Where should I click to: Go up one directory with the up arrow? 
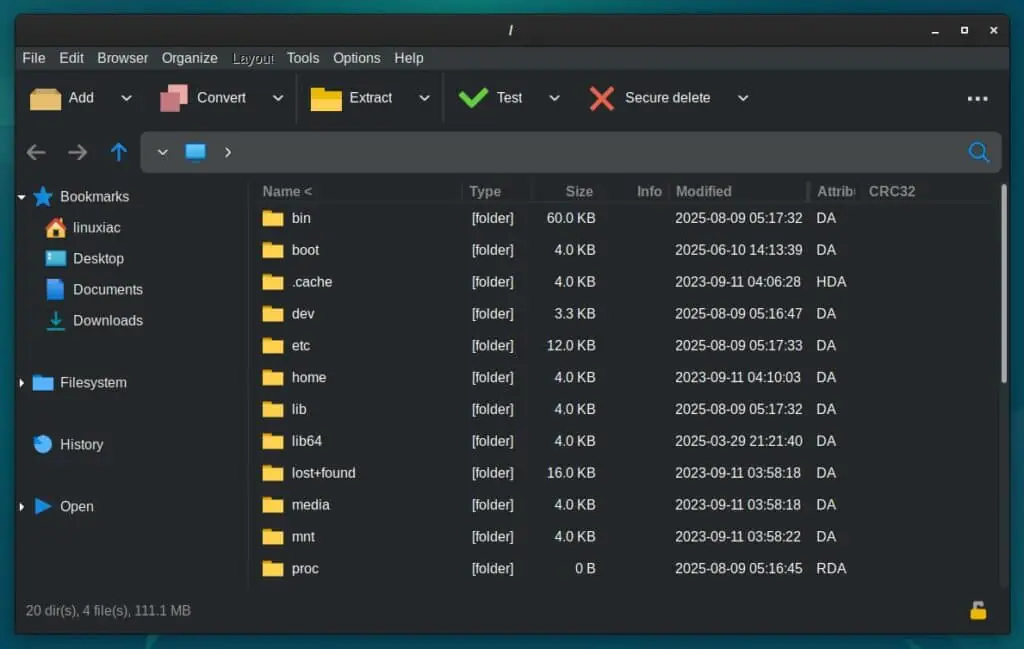[118, 152]
